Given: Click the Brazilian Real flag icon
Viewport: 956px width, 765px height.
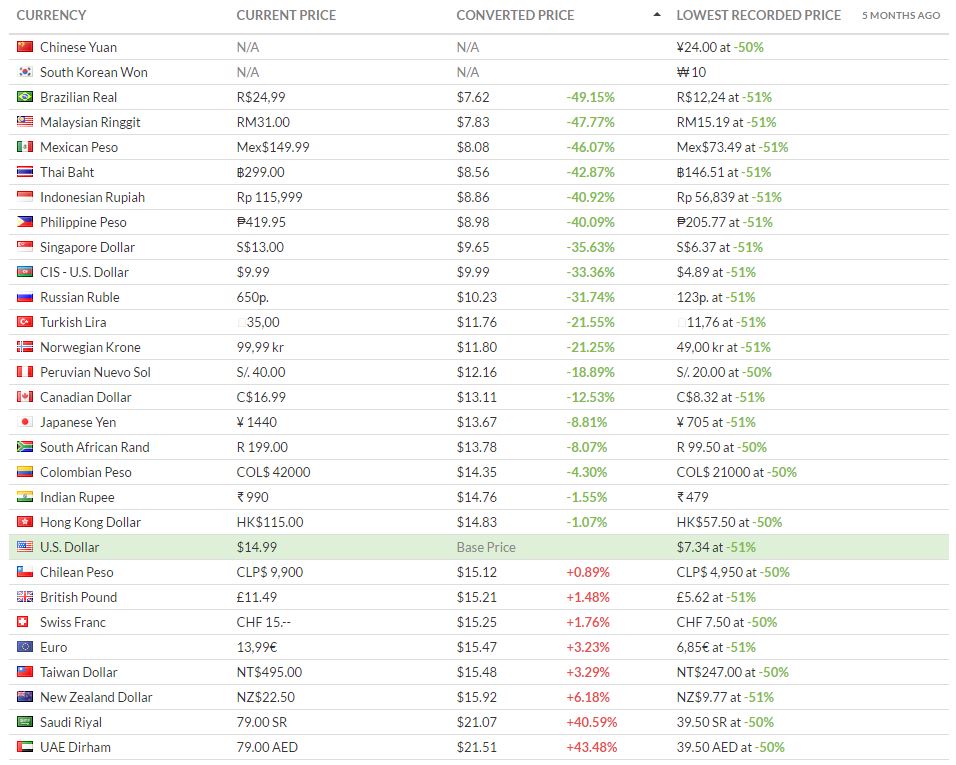Looking at the screenshot, I should click(25, 97).
